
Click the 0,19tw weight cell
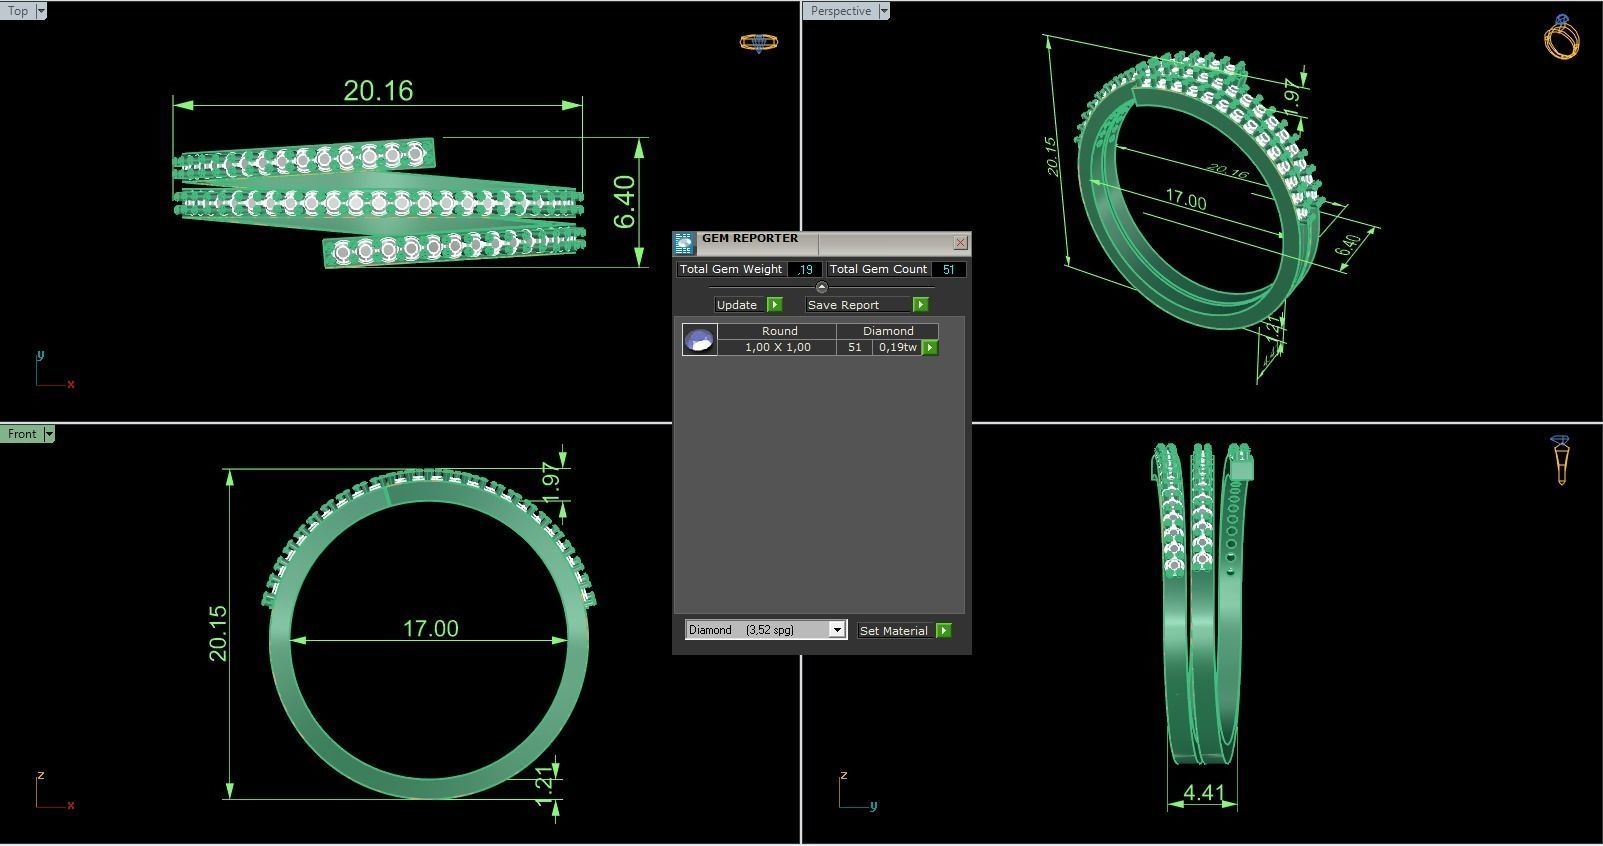click(x=898, y=347)
